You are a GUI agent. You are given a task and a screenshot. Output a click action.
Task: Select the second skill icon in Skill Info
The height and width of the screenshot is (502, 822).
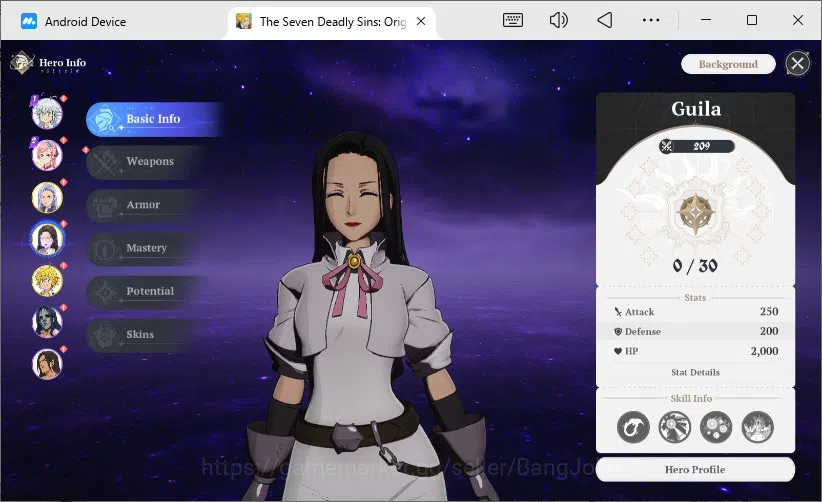pyautogui.click(x=675, y=427)
